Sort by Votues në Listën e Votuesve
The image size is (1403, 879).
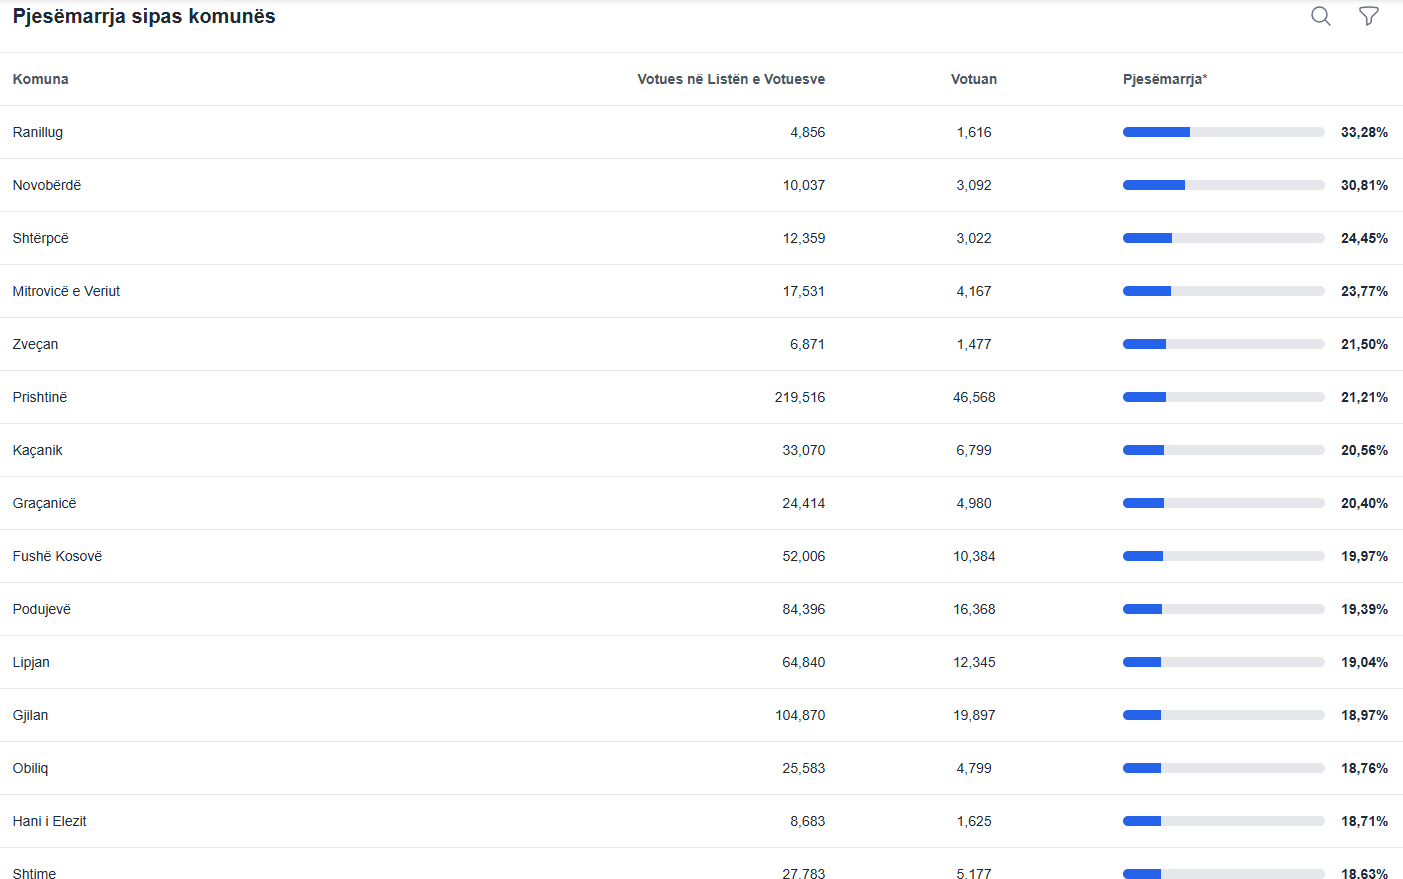[731, 79]
